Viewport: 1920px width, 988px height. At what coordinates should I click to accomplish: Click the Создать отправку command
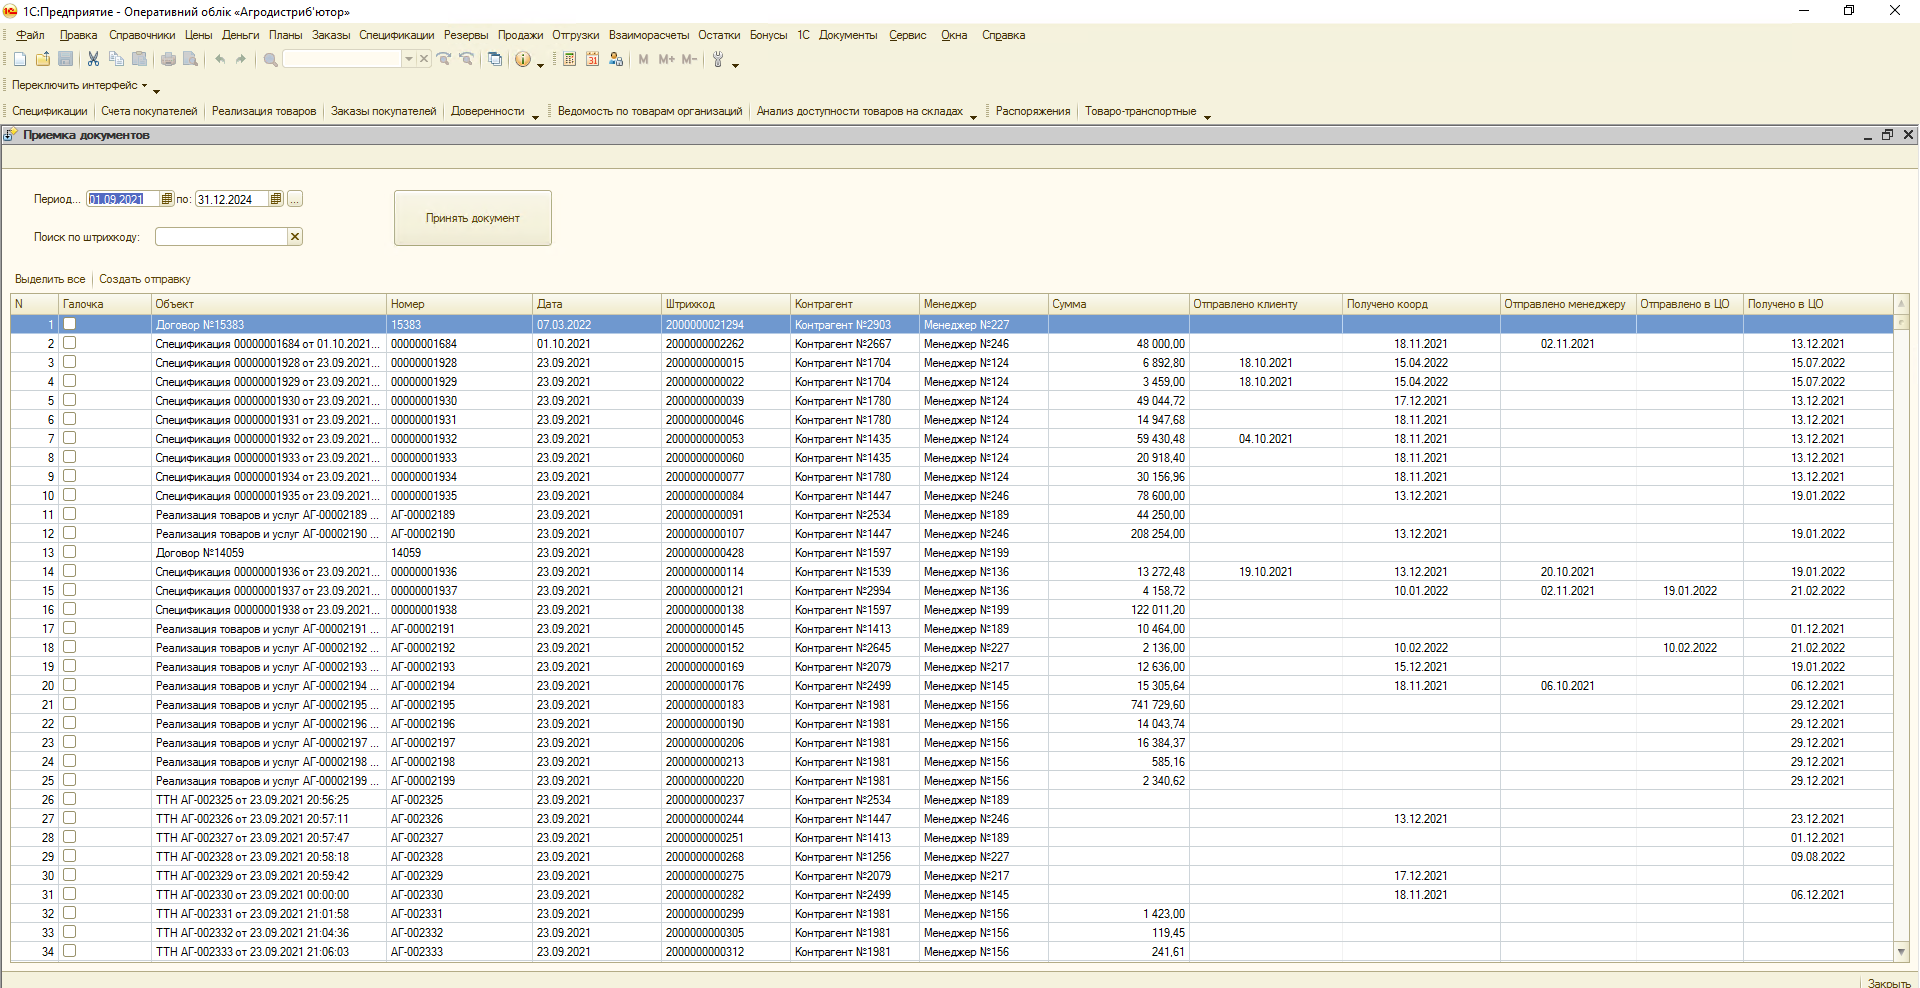[145, 280]
